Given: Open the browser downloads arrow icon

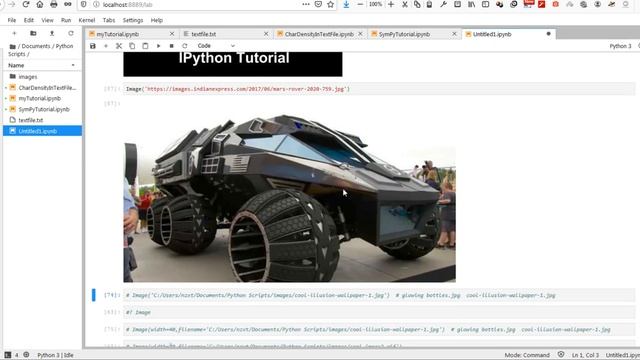Looking at the screenshot, I should (346, 4).
